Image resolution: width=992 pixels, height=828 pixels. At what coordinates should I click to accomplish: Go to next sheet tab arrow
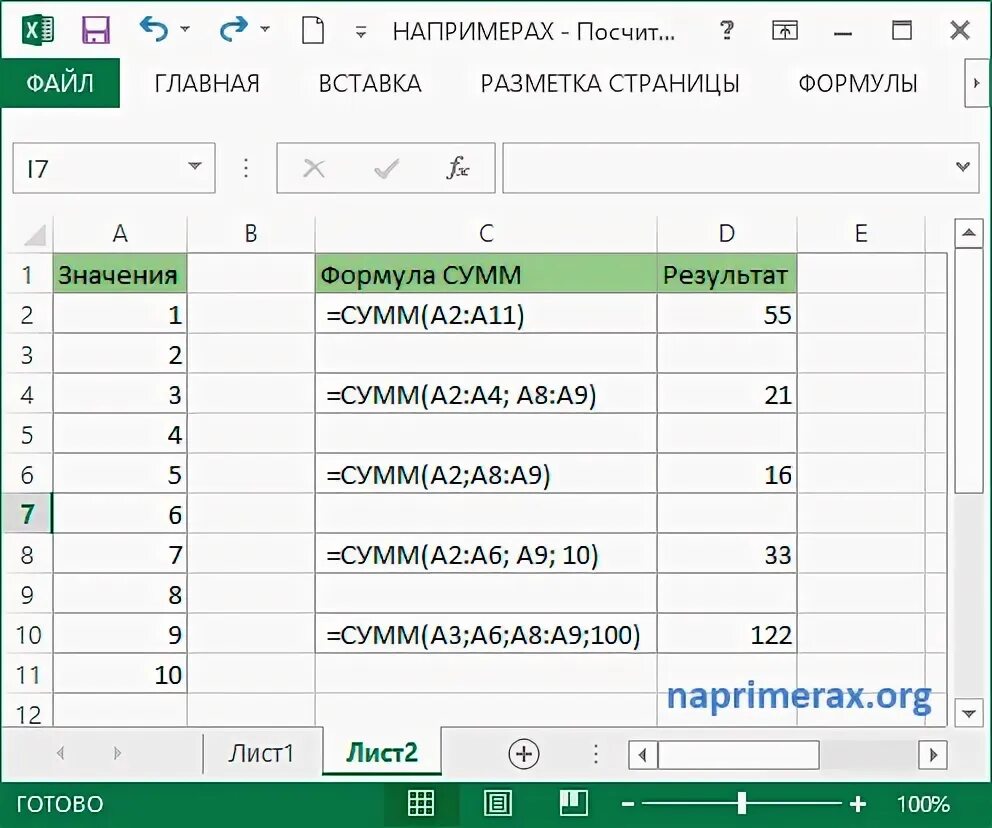pos(117,753)
